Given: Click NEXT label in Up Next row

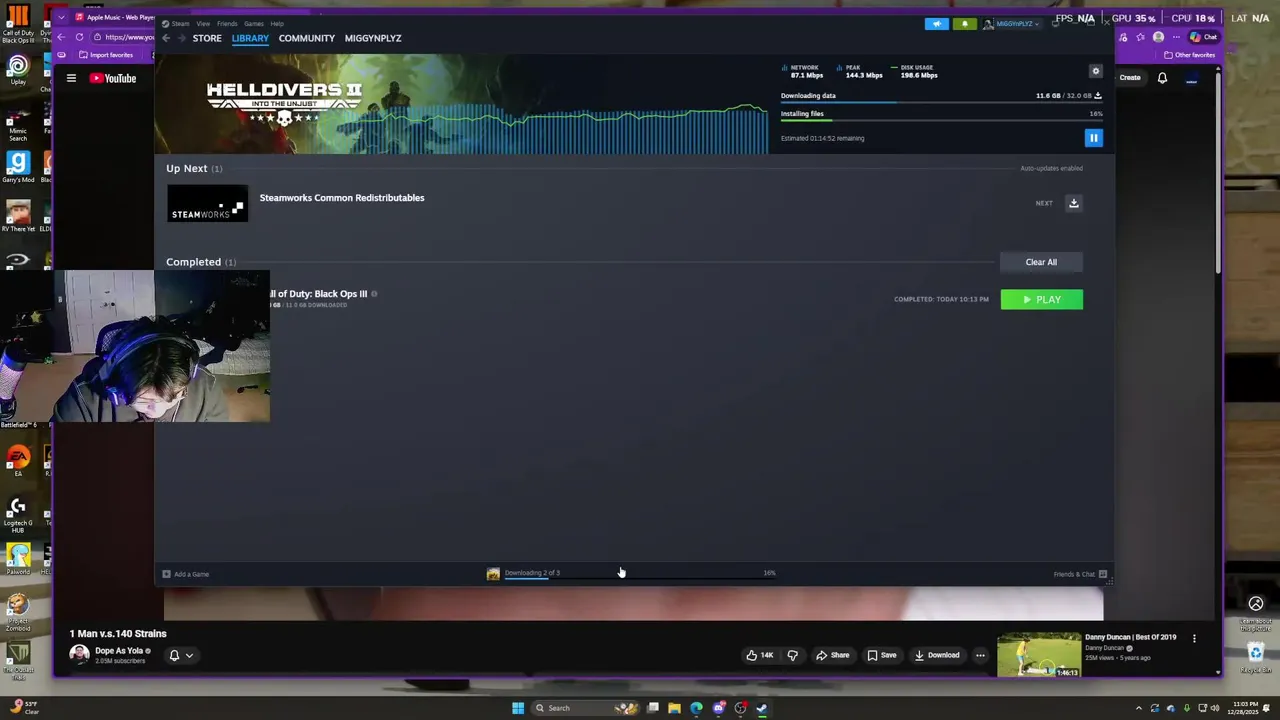Looking at the screenshot, I should [x=1044, y=203].
